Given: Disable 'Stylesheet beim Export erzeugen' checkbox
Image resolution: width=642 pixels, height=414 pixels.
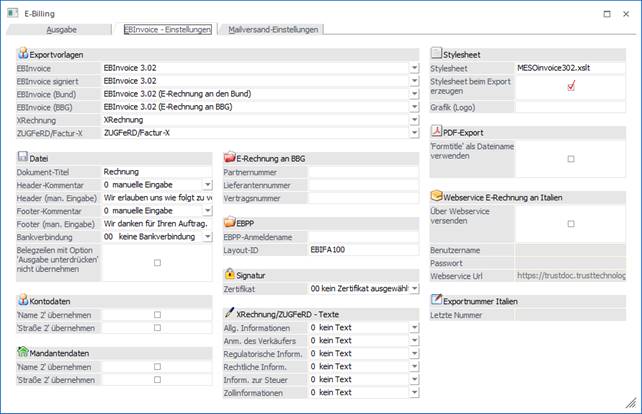Looking at the screenshot, I should coord(571,86).
